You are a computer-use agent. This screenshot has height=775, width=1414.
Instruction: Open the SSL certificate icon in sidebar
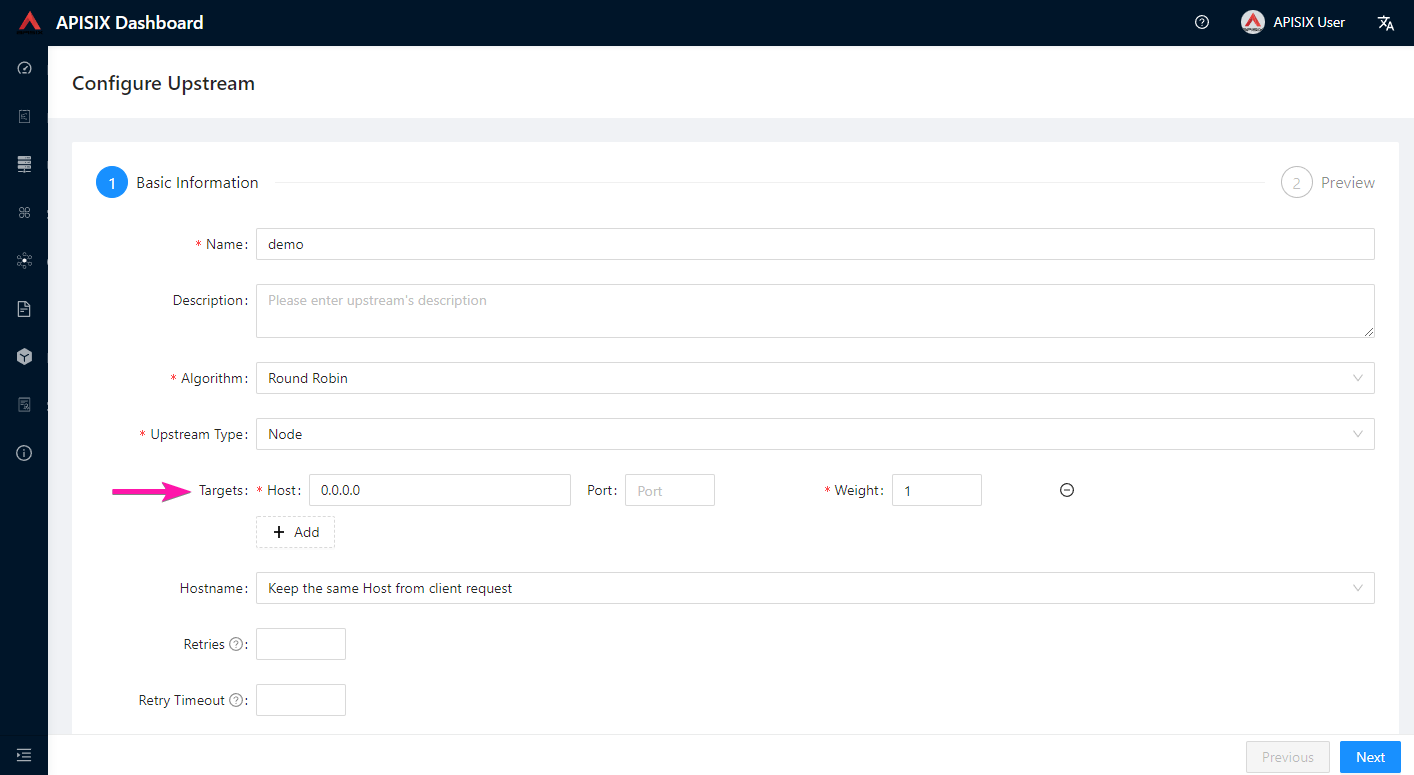tap(25, 404)
